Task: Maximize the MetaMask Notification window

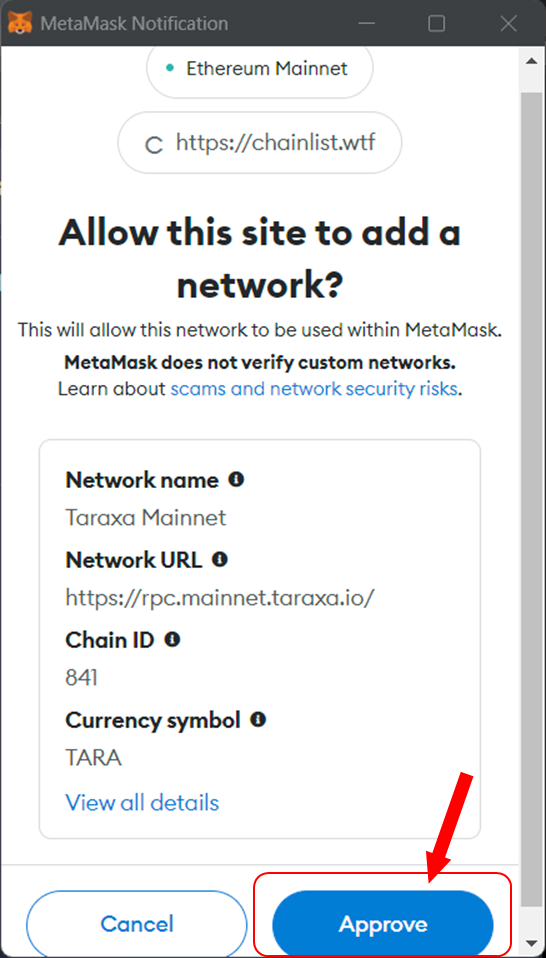Action: pyautogui.click(x=437, y=23)
